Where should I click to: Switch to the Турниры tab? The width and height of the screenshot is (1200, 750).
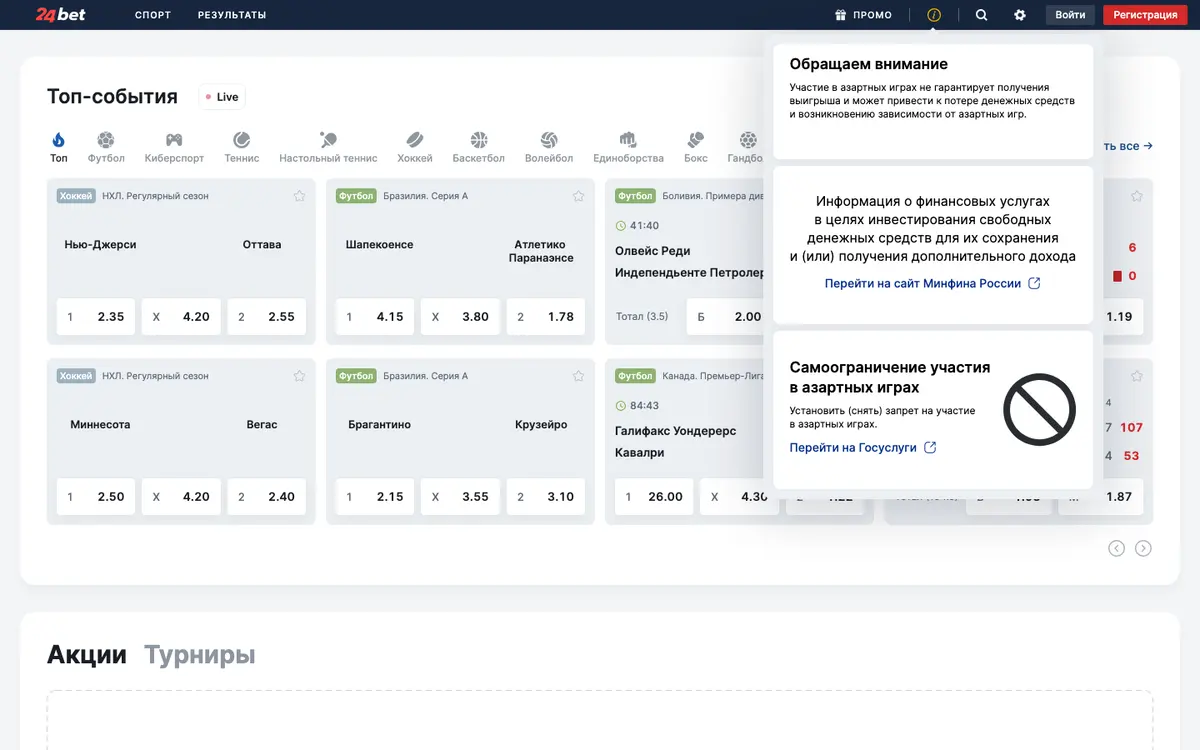click(200, 655)
